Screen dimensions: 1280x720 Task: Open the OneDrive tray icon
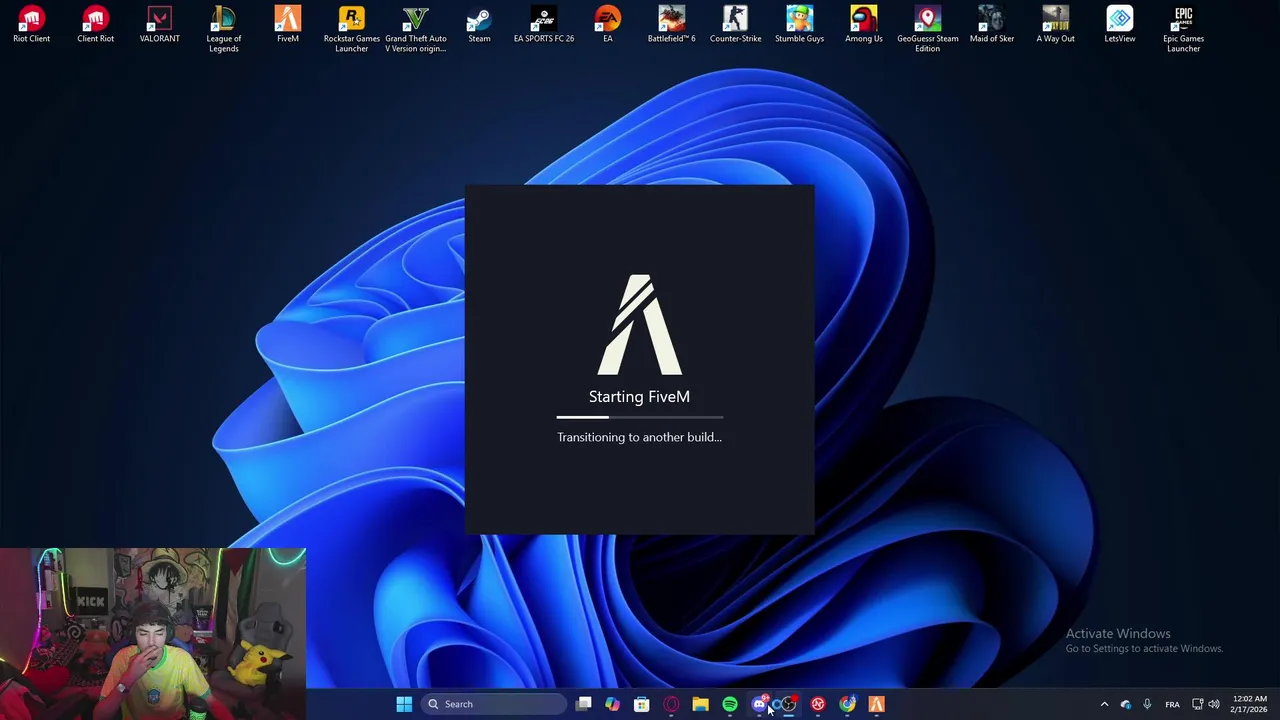1126,704
